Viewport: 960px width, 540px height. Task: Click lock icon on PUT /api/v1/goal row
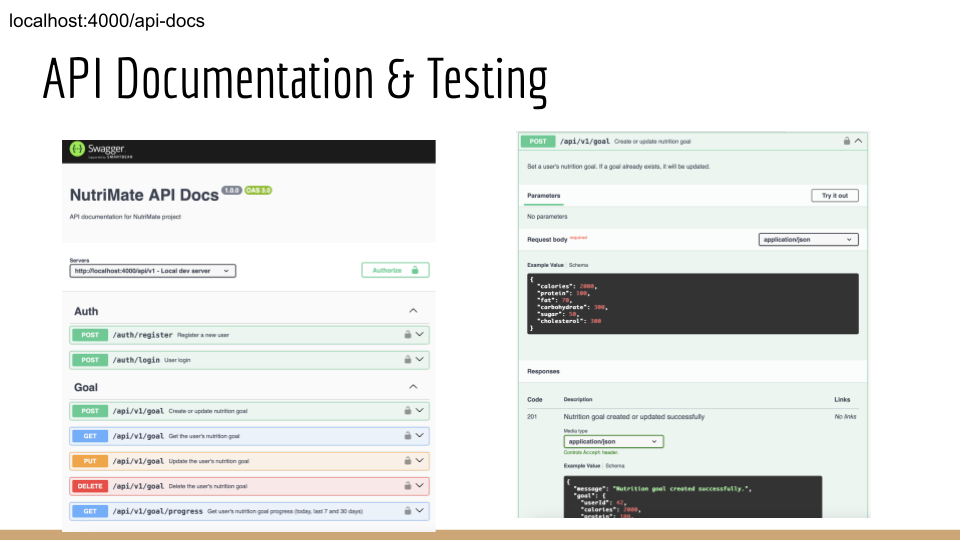[407, 461]
